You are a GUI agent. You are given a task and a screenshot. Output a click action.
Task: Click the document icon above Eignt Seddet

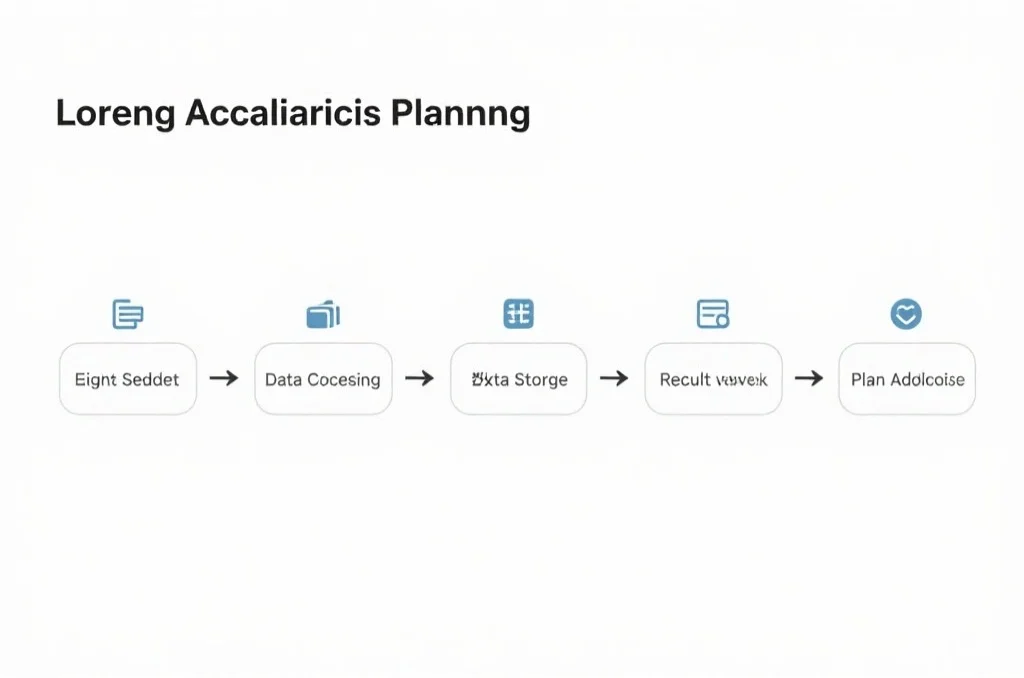(127, 314)
